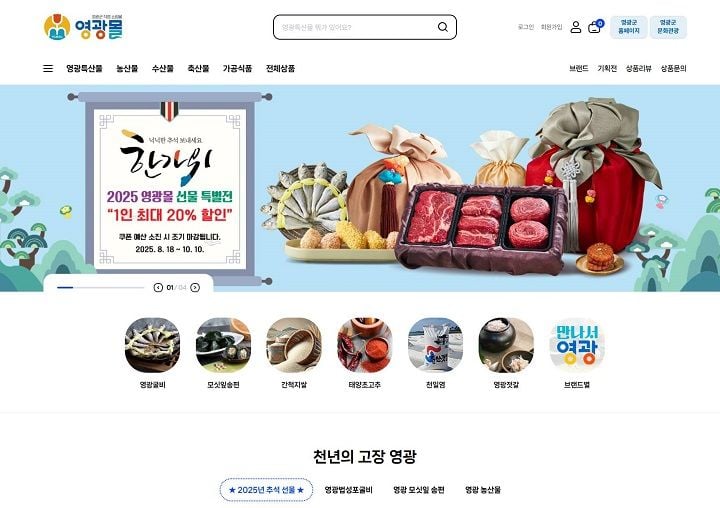This screenshot has height=508, width=720.
Task: Click the search magnifier icon
Action: tap(443, 27)
